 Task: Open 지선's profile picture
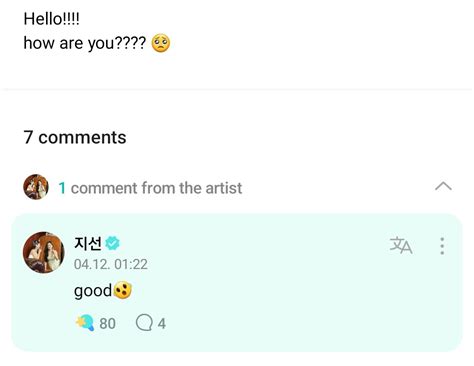[x=43, y=252]
